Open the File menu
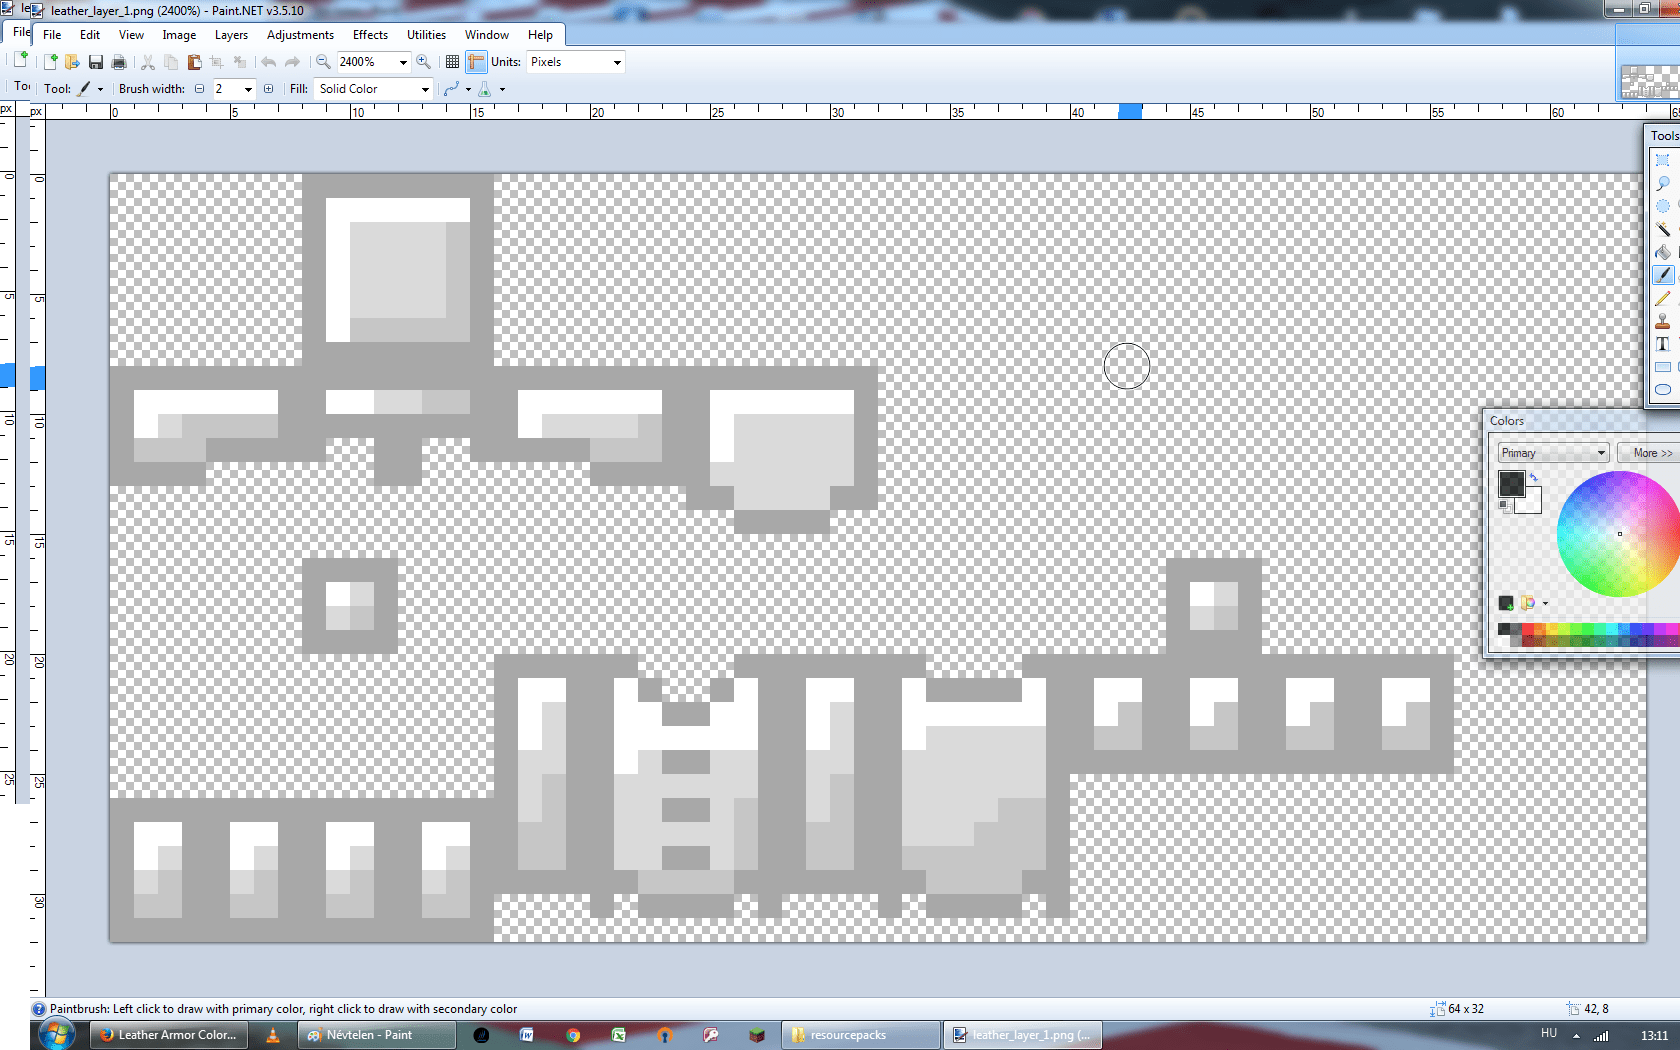Image resolution: width=1680 pixels, height=1050 pixels. coord(52,35)
